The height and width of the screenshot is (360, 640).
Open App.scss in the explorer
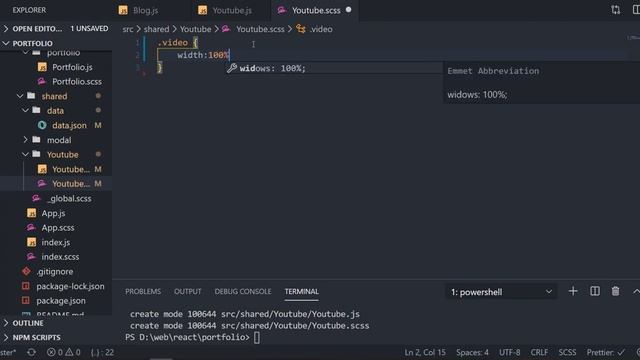point(58,228)
